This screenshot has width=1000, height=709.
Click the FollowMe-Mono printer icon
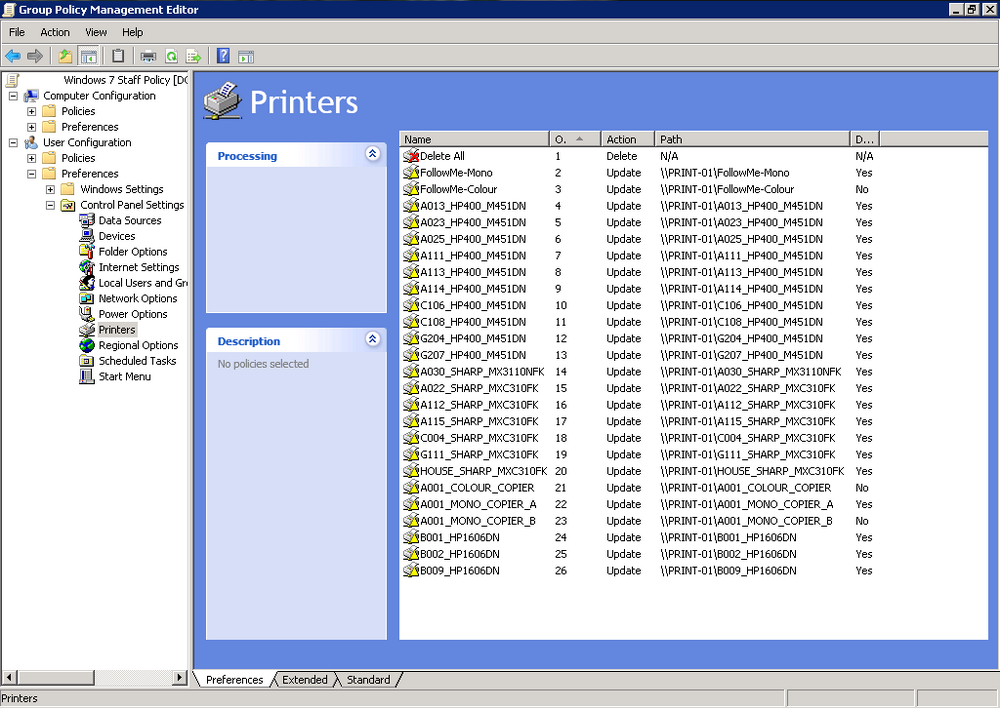click(411, 173)
